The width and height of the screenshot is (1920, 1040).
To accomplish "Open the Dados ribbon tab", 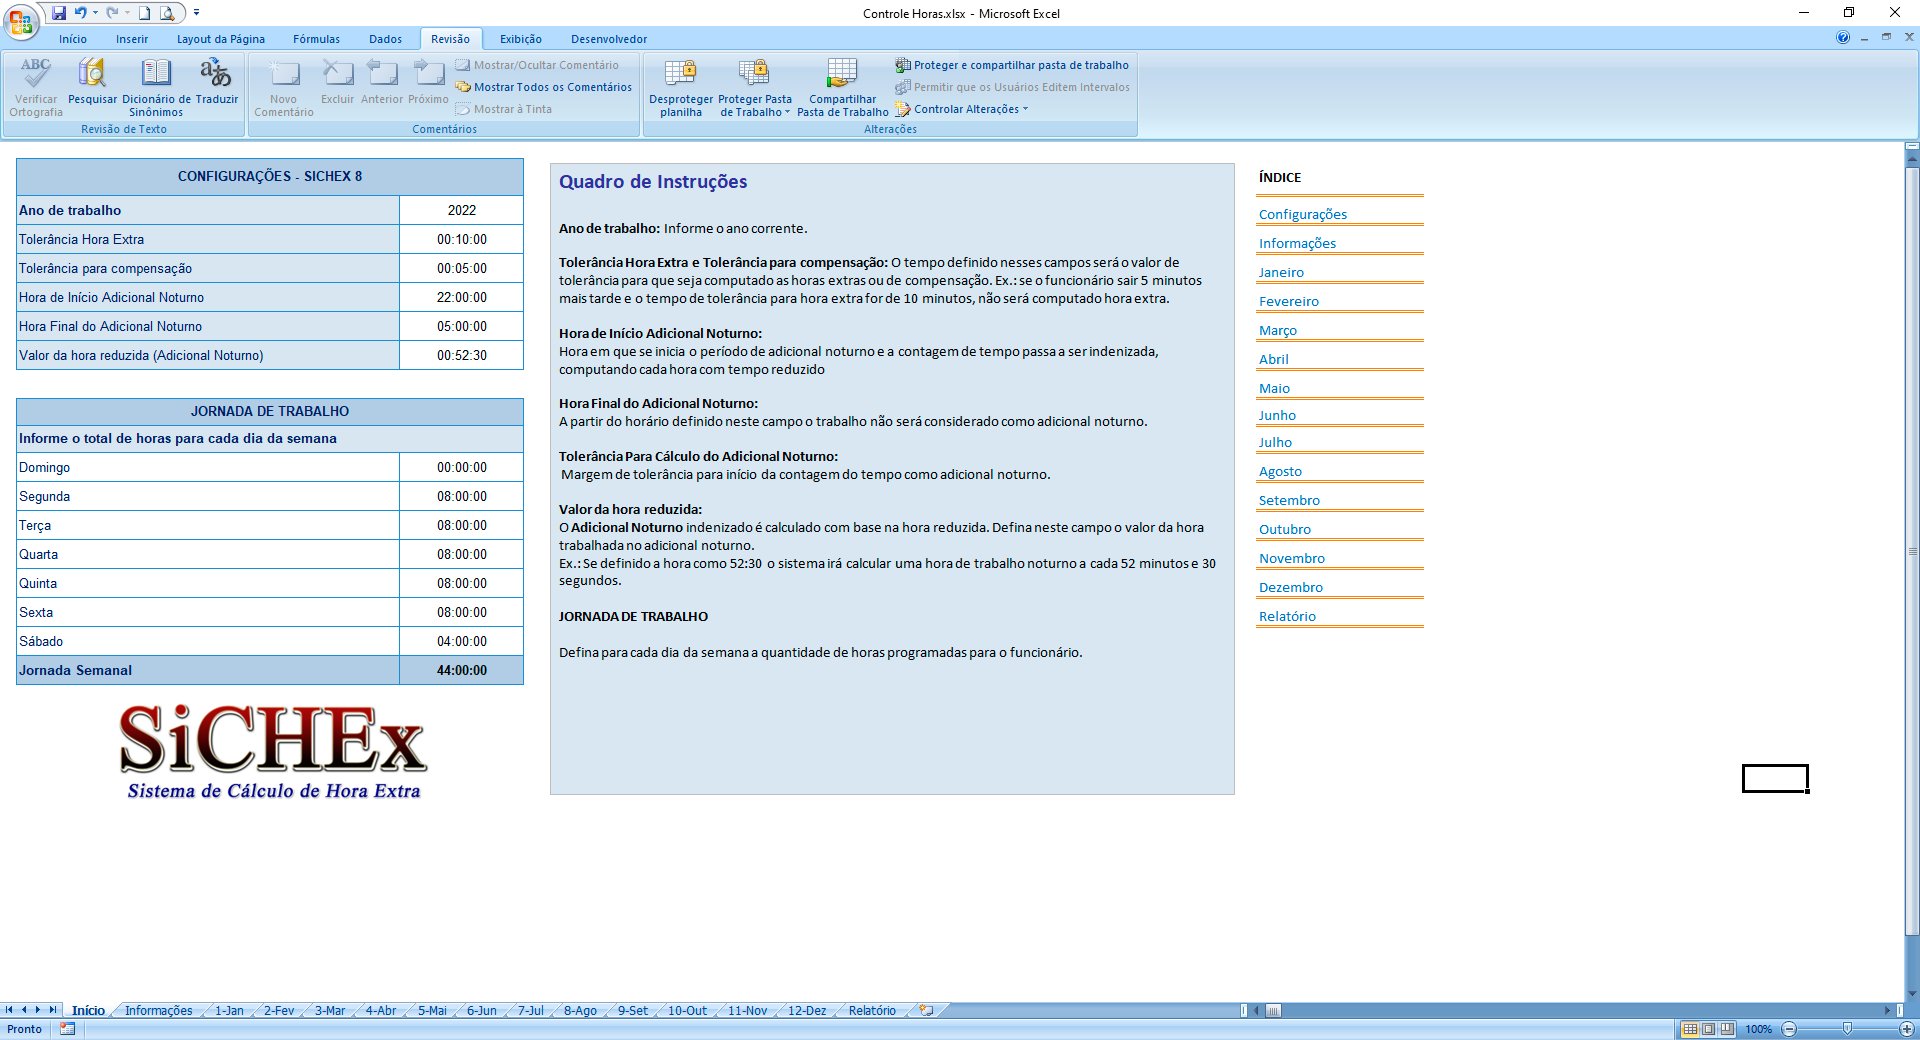I will coord(386,39).
